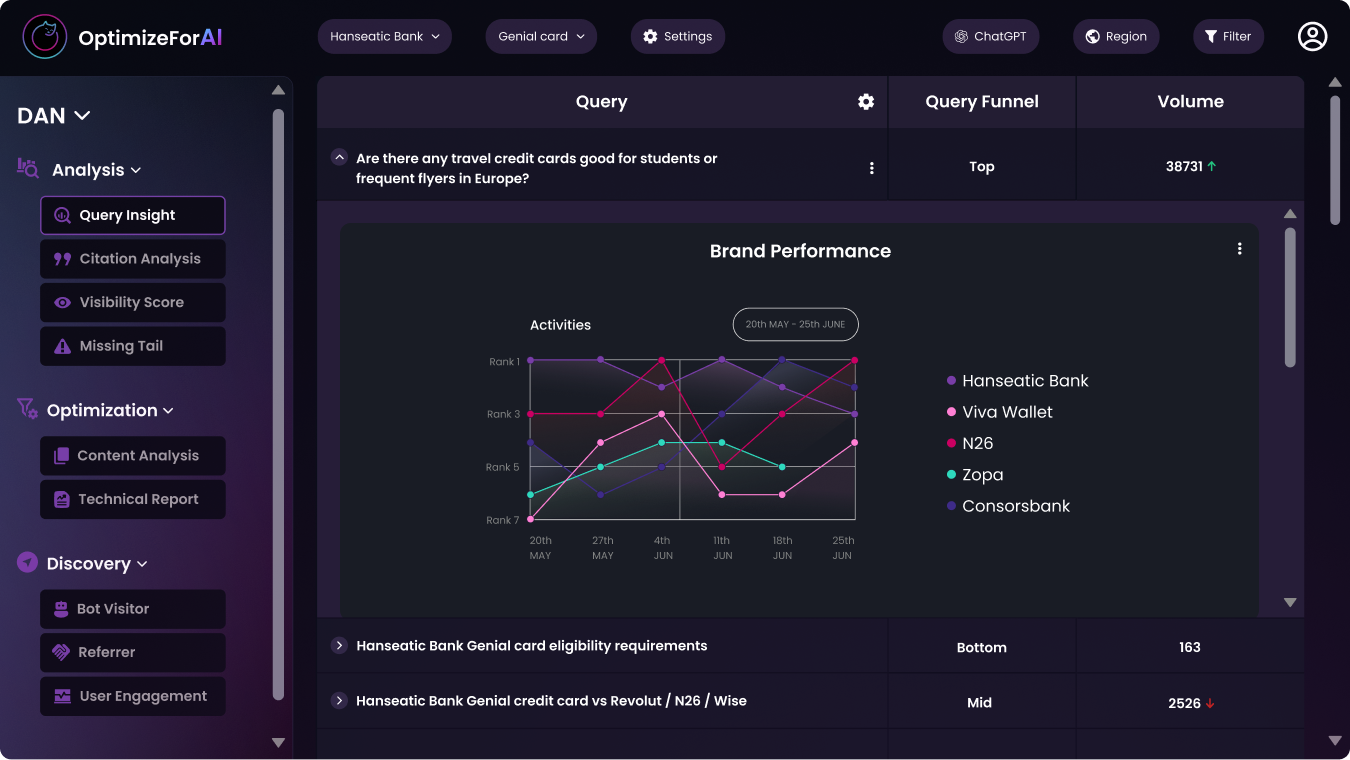Open the Citation Analysis page
The image size is (1350, 760).
(133, 259)
